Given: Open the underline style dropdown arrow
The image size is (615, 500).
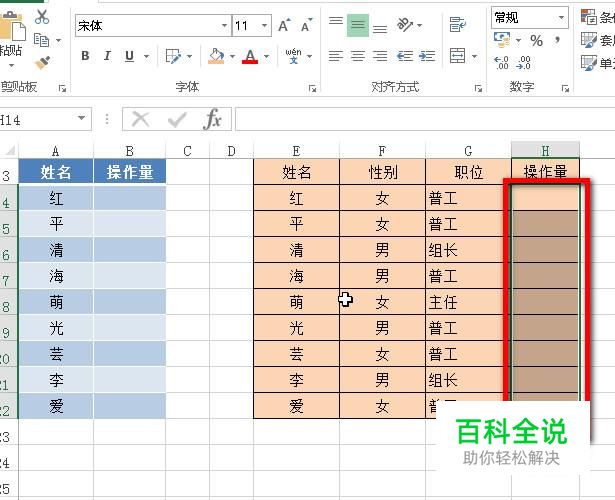Looking at the screenshot, I should [146, 56].
